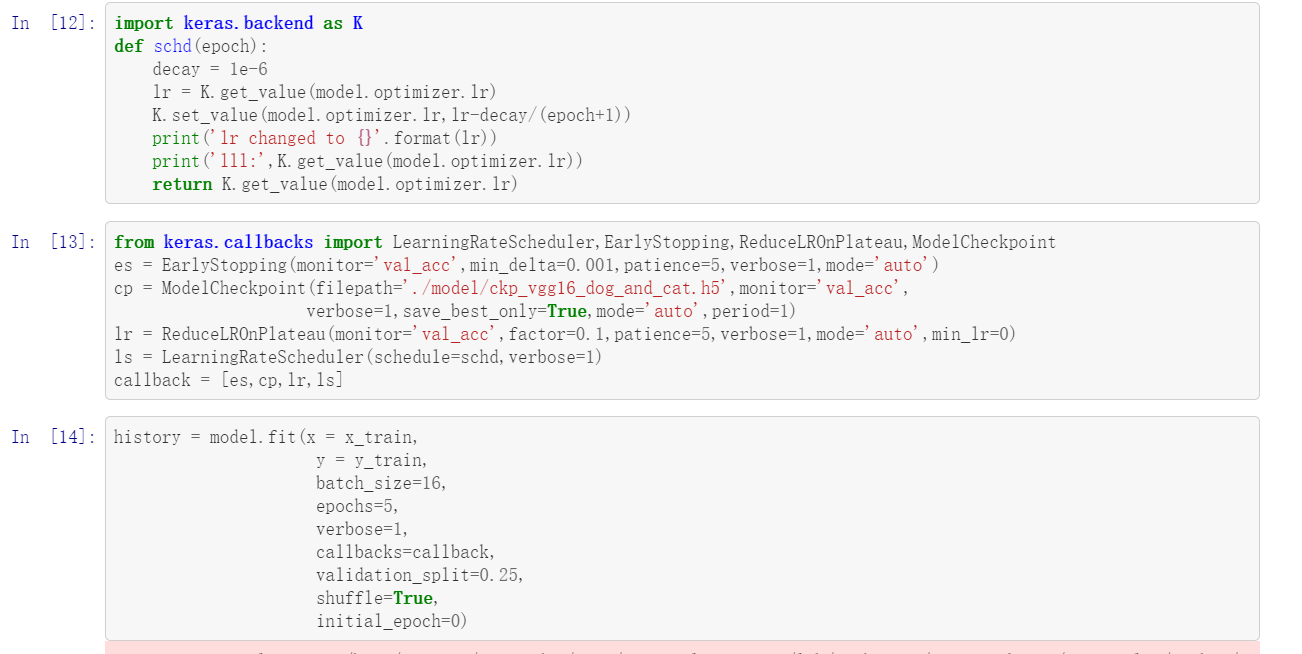Image resolution: width=1302 pixels, height=654 pixels.
Task: Click the 'verbose=1,' line in cell 14
Action: click(362, 529)
